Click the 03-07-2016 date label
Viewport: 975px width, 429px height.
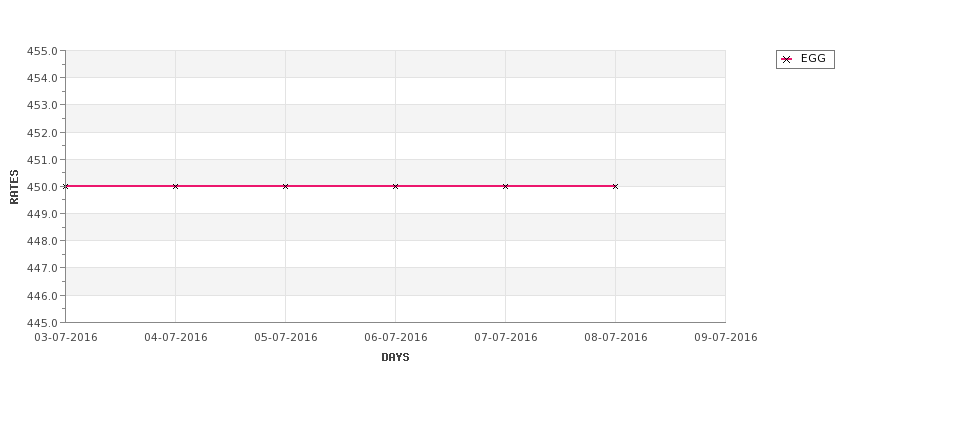tap(66, 338)
